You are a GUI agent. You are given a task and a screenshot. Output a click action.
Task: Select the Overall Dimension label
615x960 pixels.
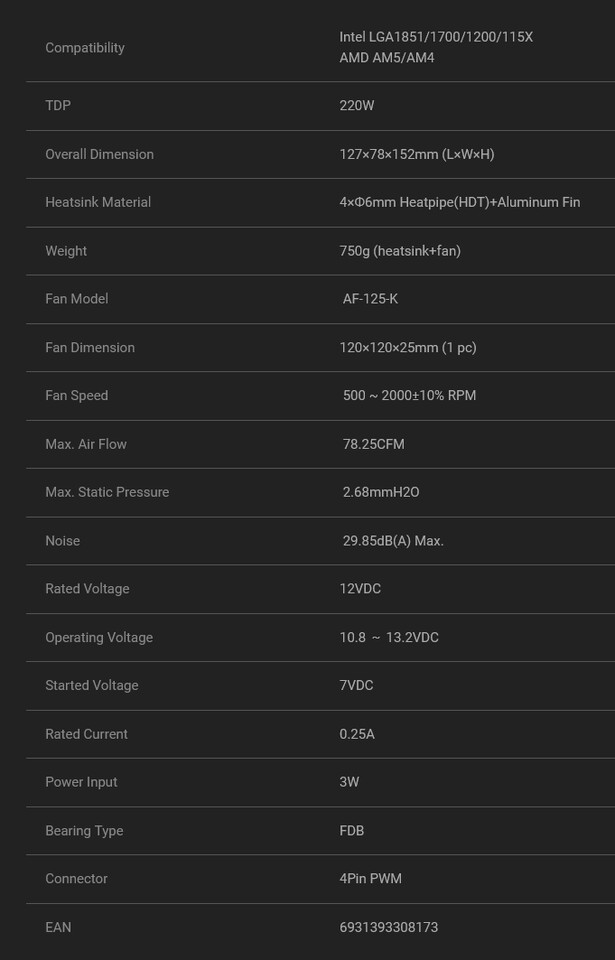[99, 154]
